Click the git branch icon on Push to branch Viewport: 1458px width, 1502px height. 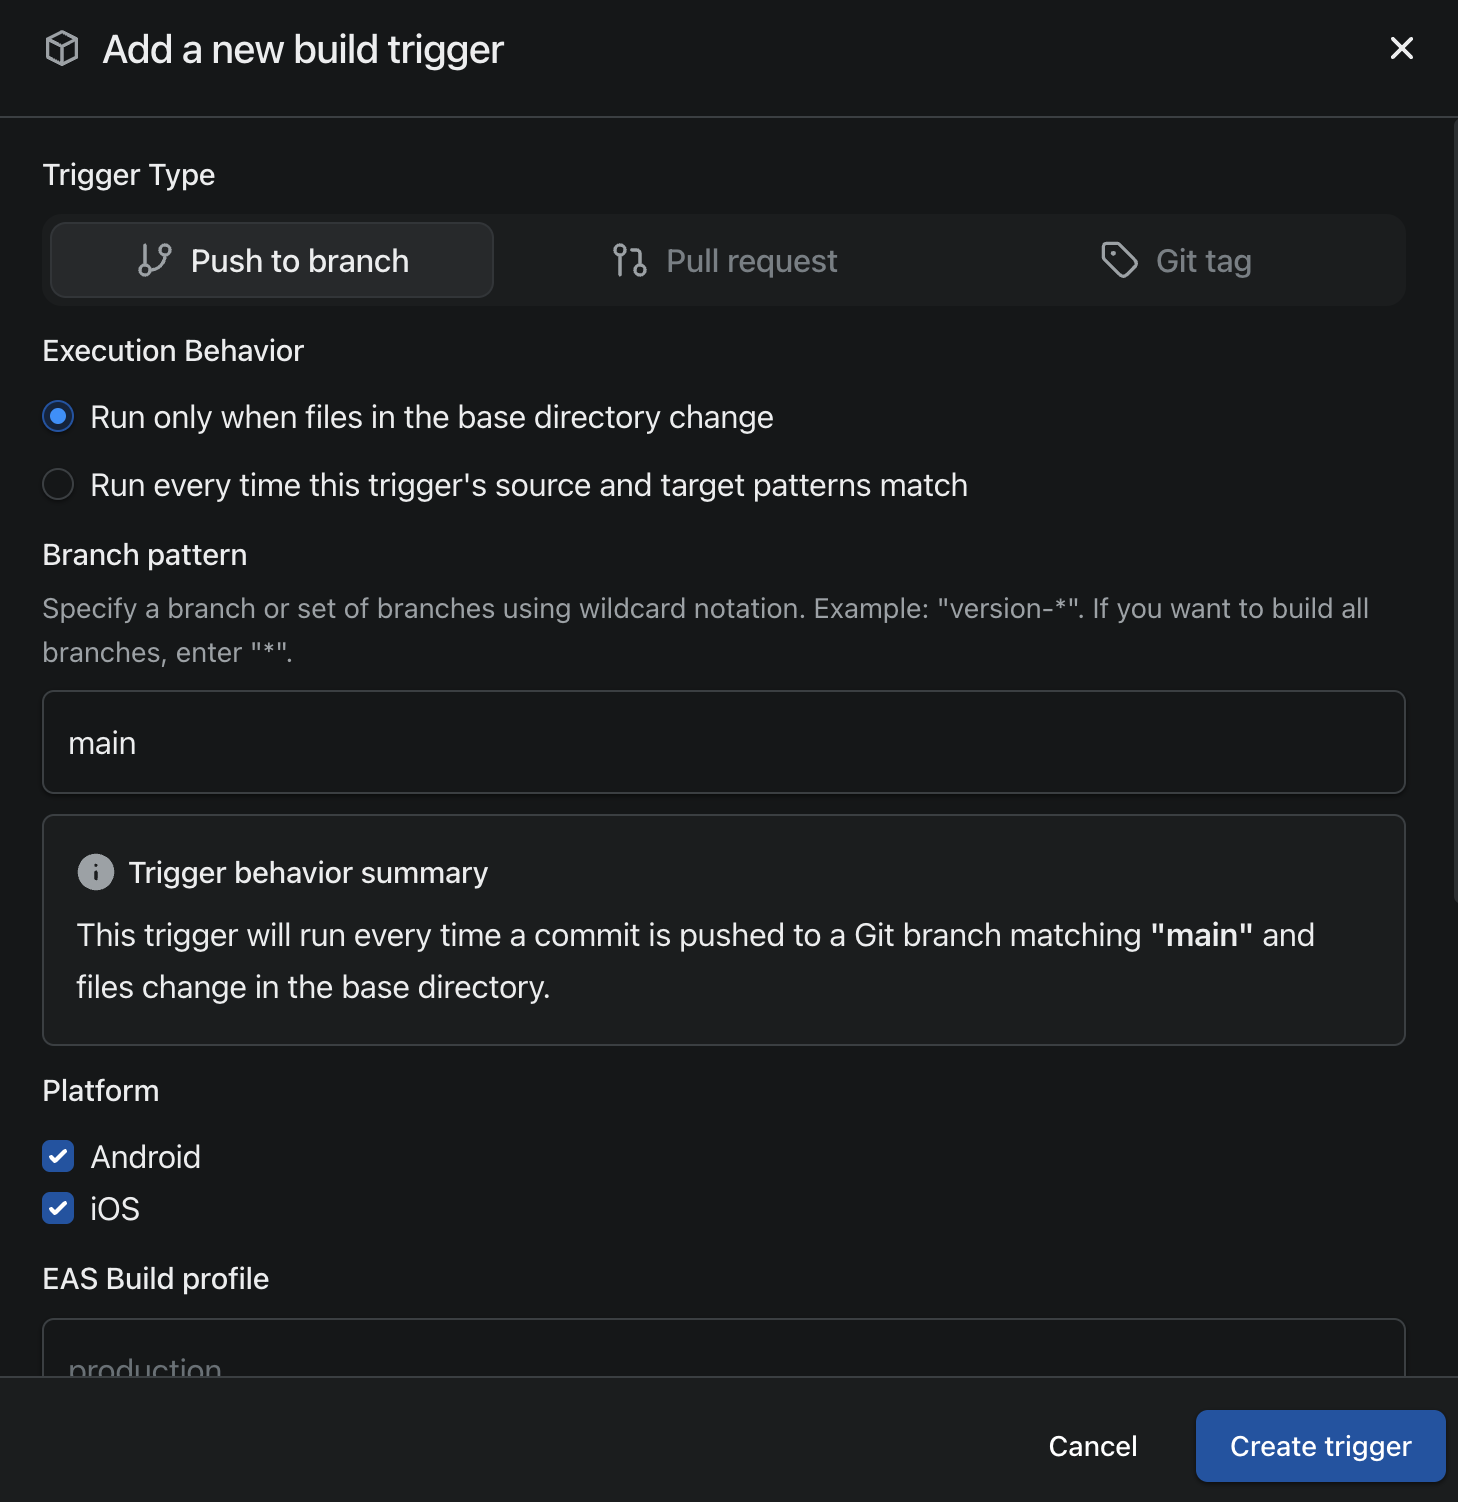click(x=154, y=260)
